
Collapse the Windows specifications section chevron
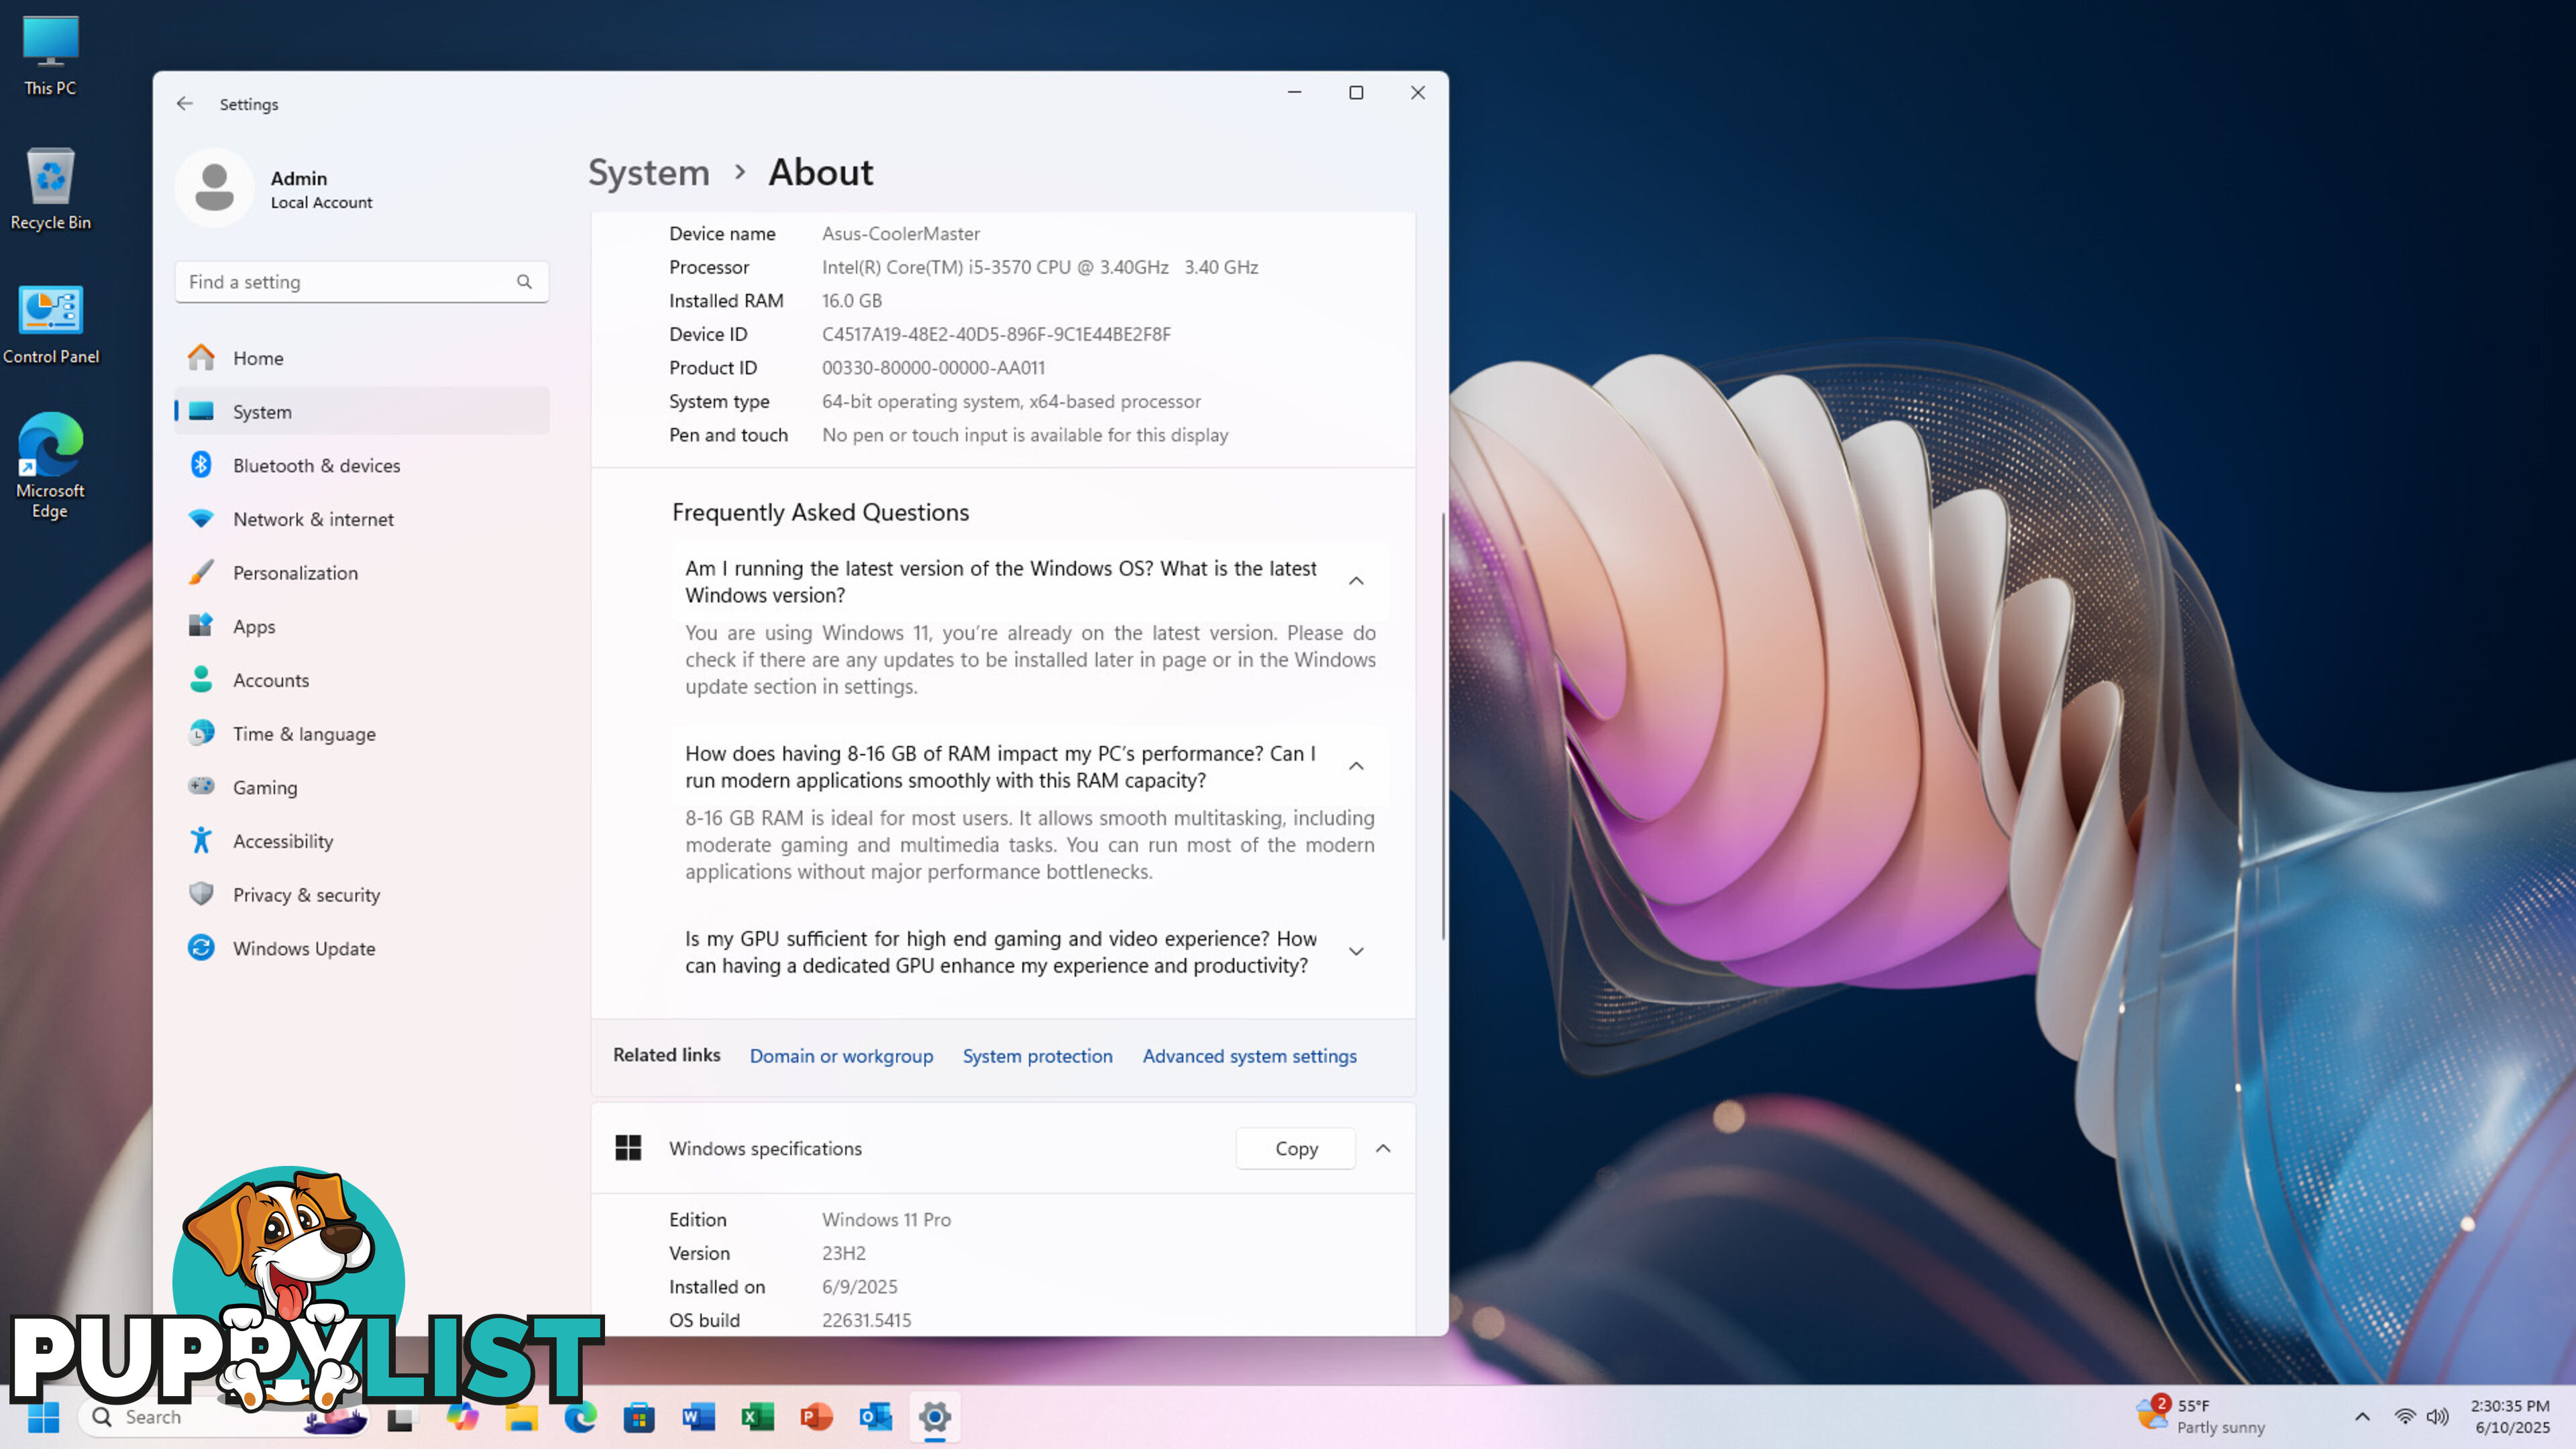click(x=1383, y=1148)
